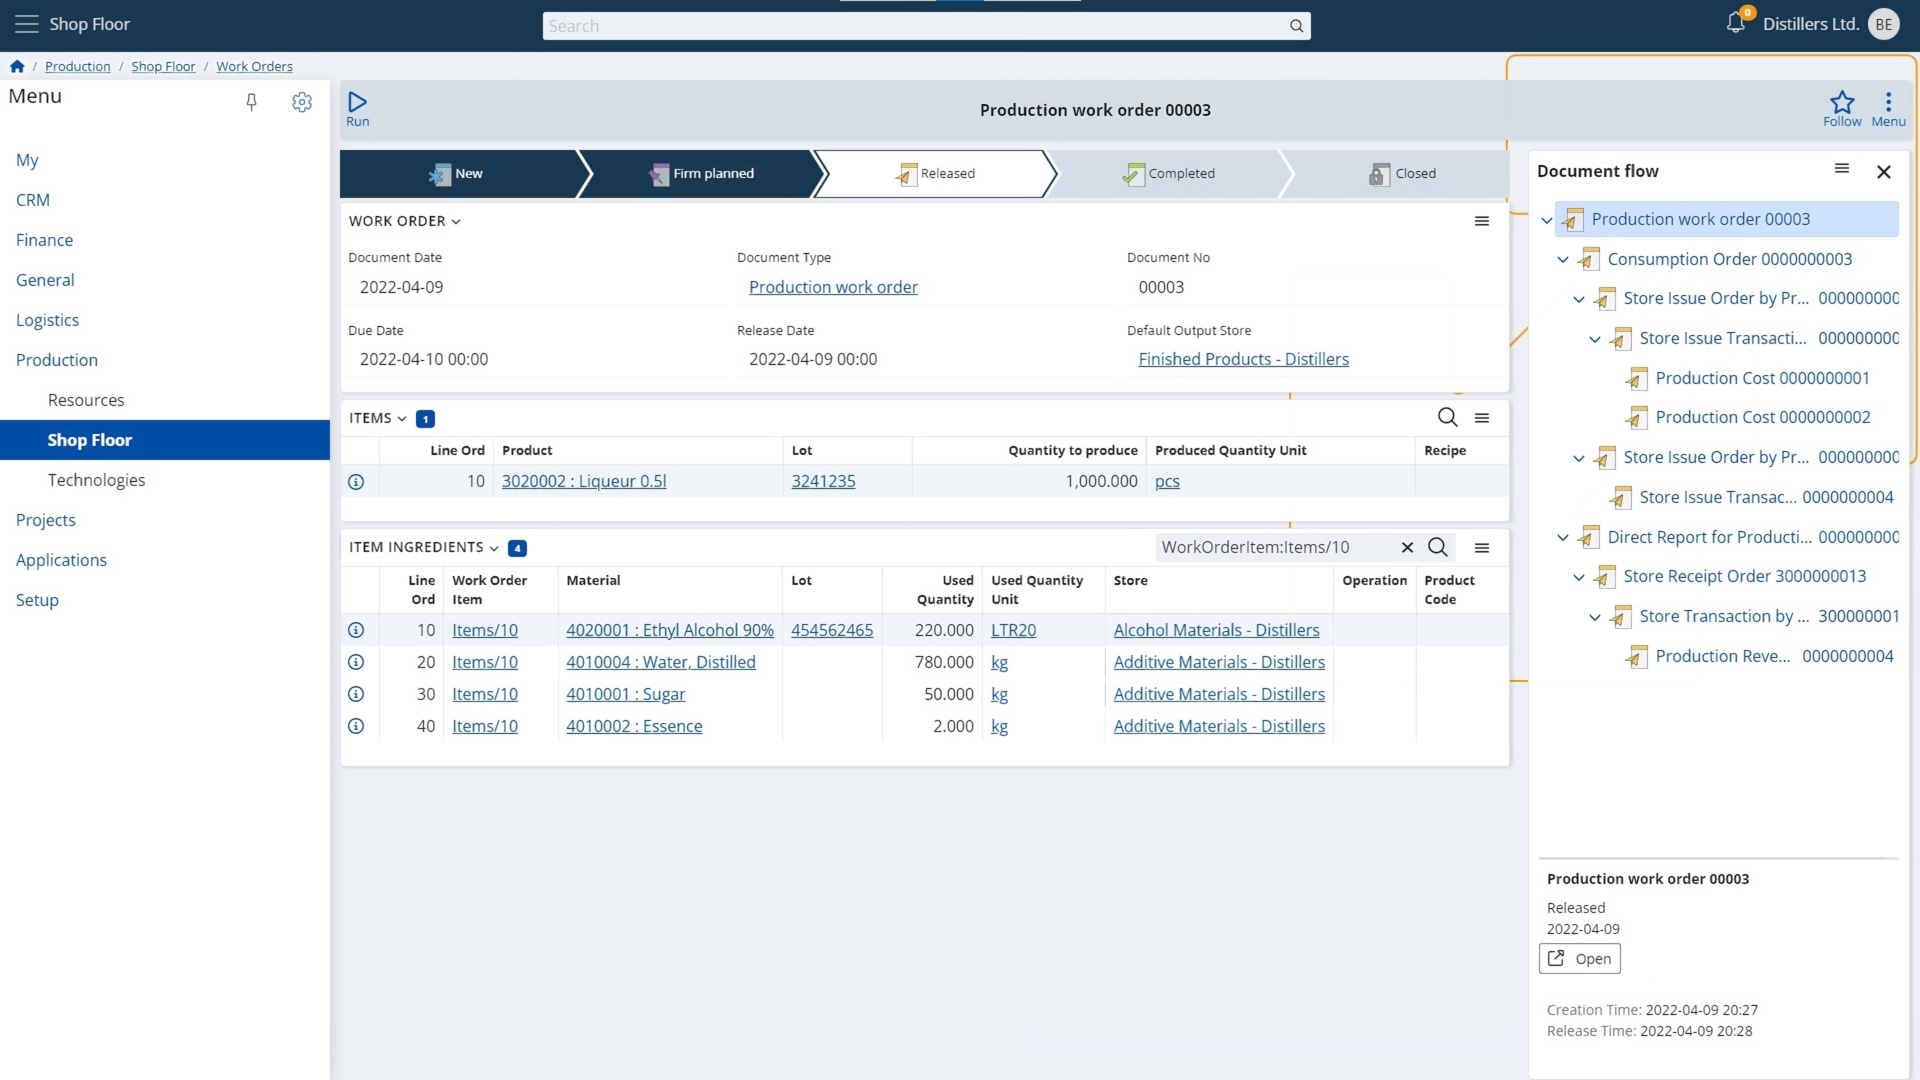Click the settings gear in the Menu panel
The height and width of the screenshot is (1080, 1920).
click(x=301, y=102)
